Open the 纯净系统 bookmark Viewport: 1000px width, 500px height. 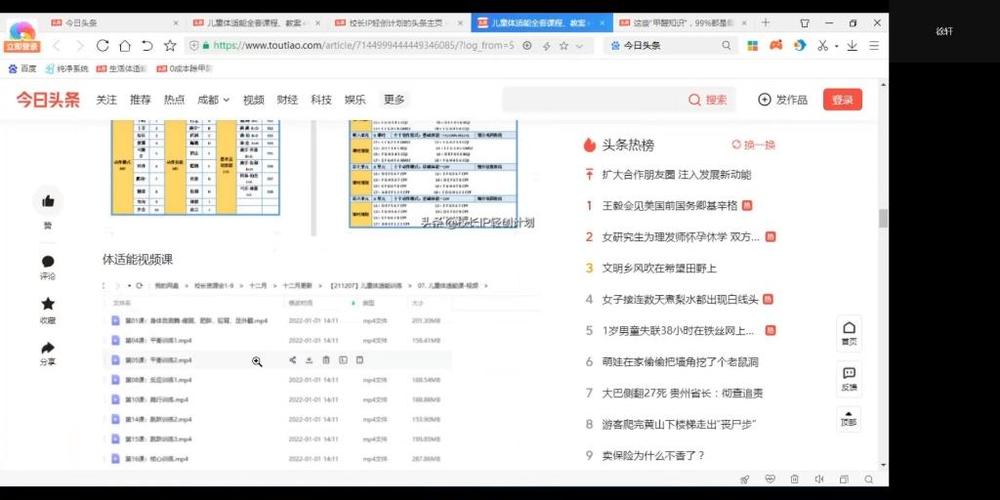66,68
